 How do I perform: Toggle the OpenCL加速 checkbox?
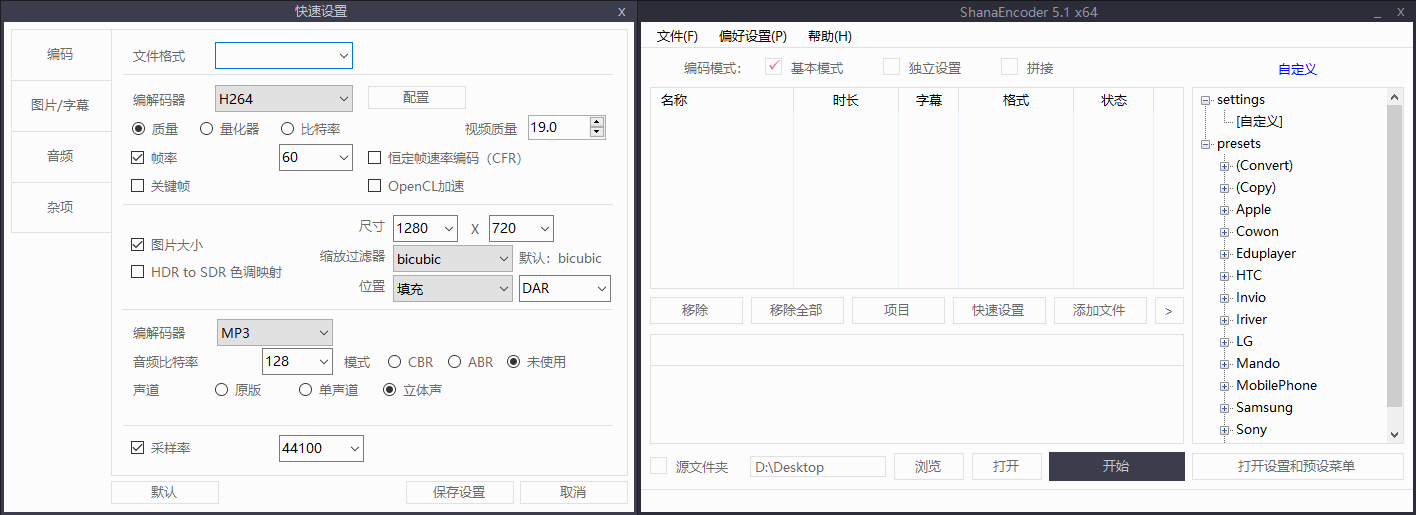pyautogui.click(x=375, y=186)
